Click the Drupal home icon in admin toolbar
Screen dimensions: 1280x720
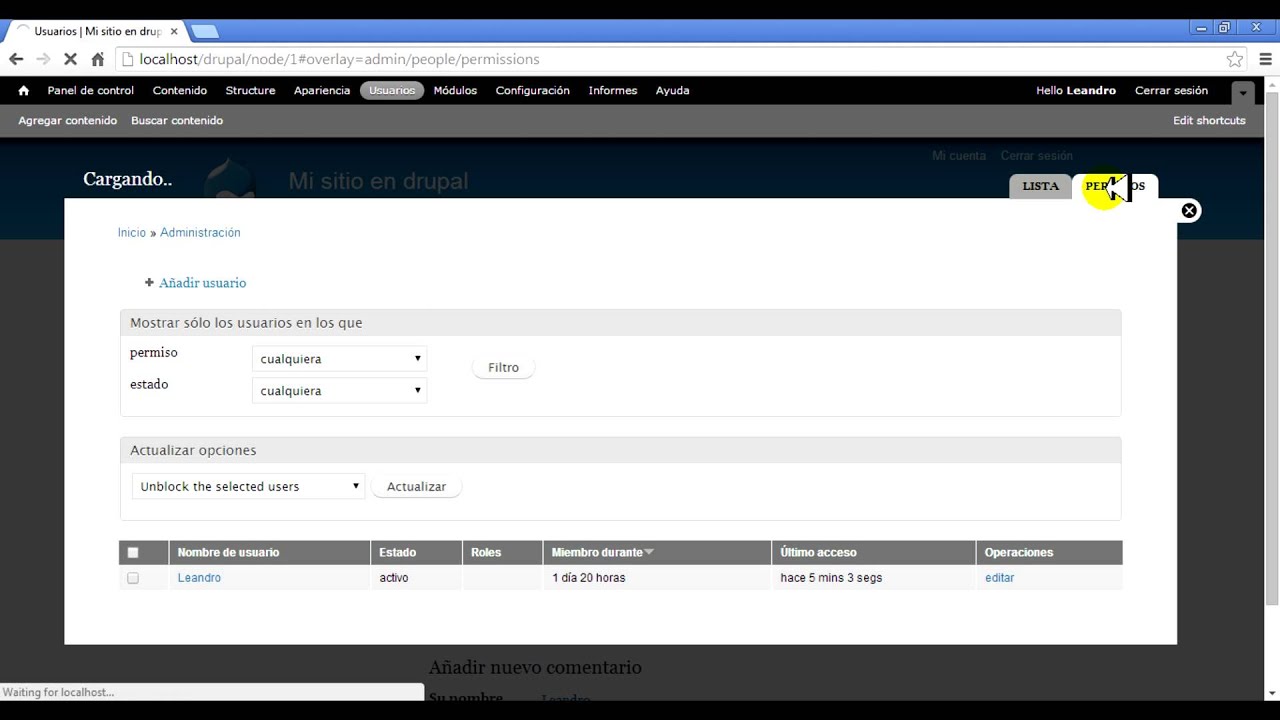point(23,90)
